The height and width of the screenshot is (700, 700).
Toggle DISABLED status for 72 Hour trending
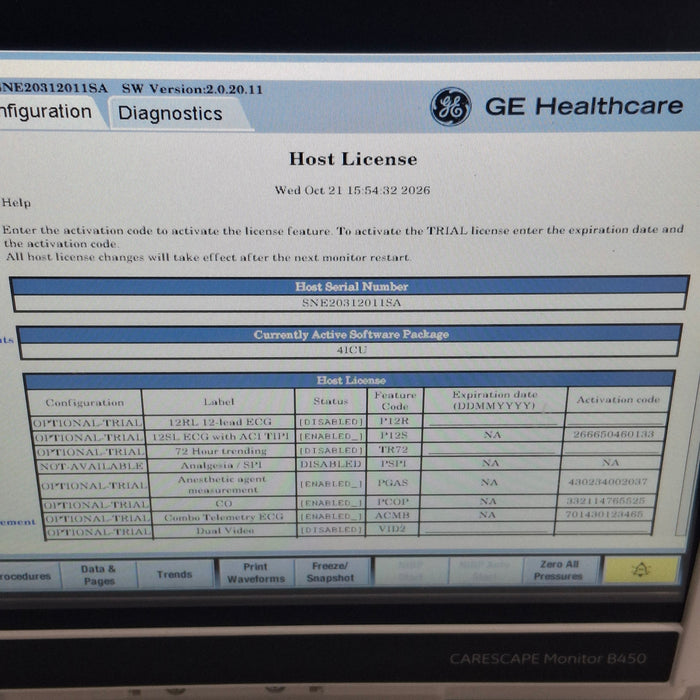331,450
